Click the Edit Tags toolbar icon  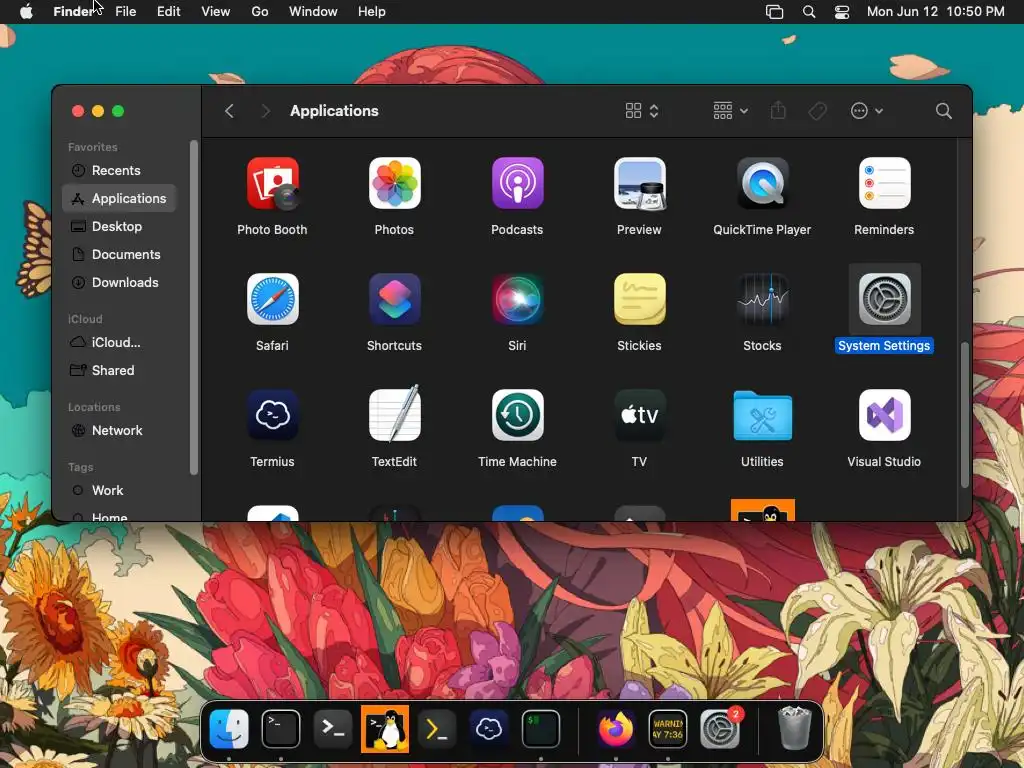[817, 111]
